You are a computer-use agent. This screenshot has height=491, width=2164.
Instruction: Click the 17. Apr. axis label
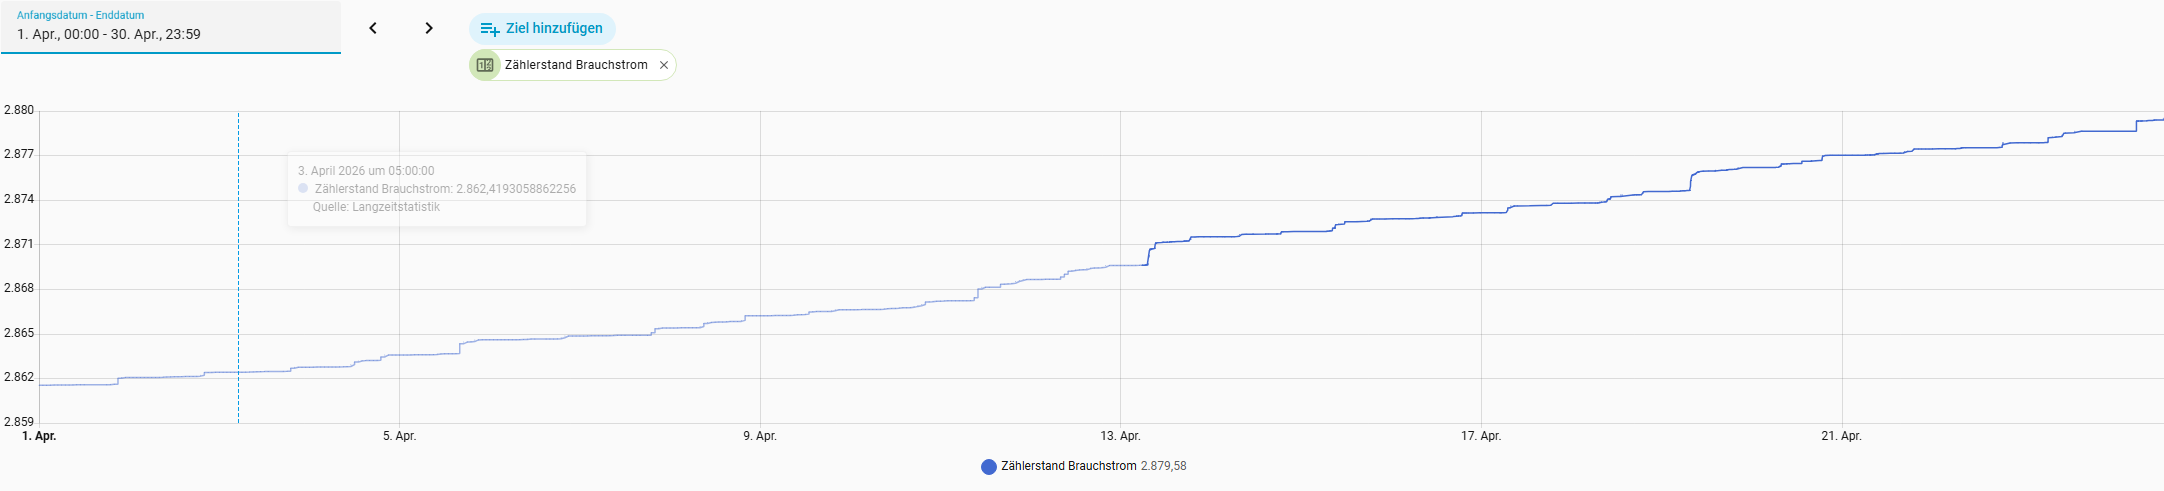click(1481, 436)
